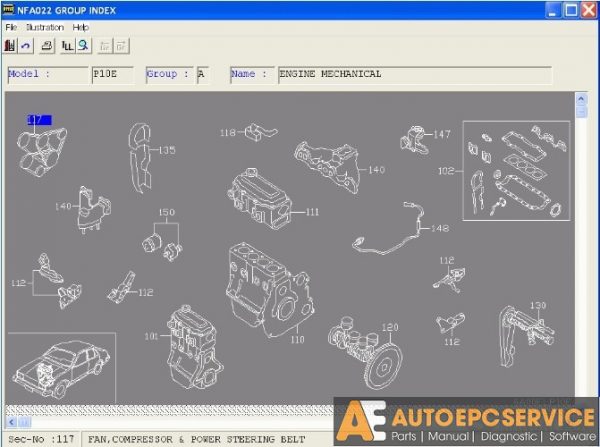
Task: Select section 111 cylinder head label
Action: [x=312, y=212]
